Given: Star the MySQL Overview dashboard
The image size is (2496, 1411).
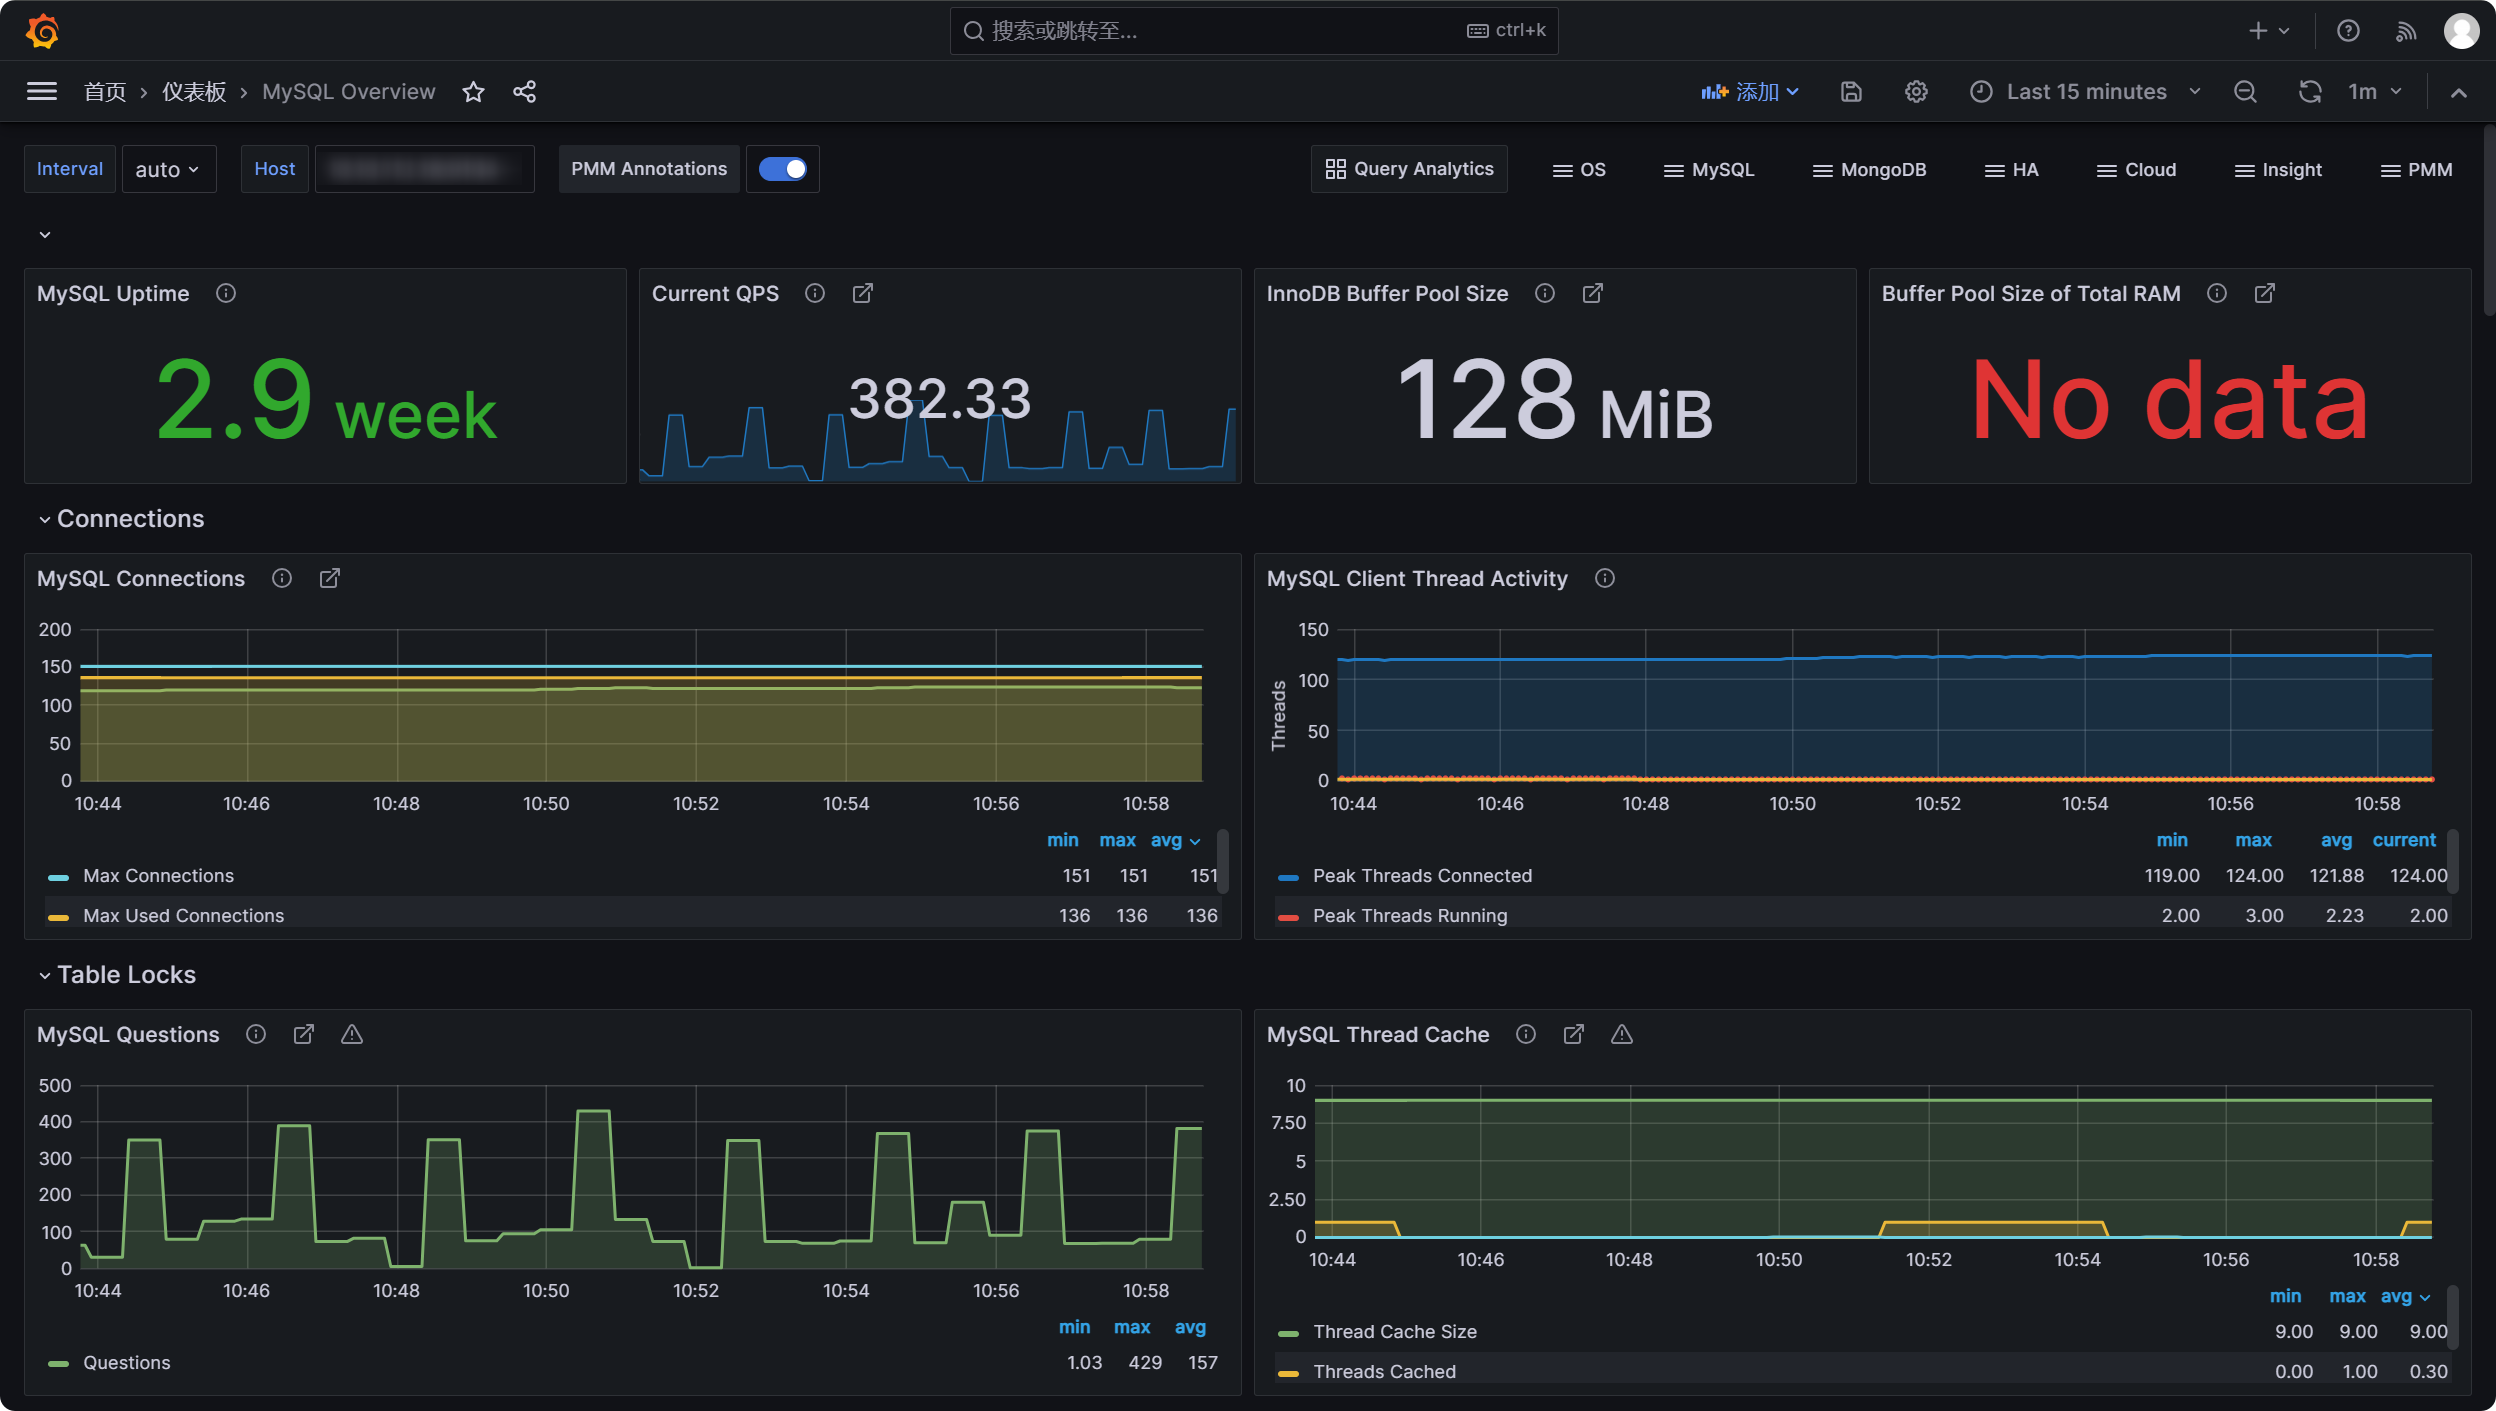Looking at the screenshot, I should click(x=474, y=92).
